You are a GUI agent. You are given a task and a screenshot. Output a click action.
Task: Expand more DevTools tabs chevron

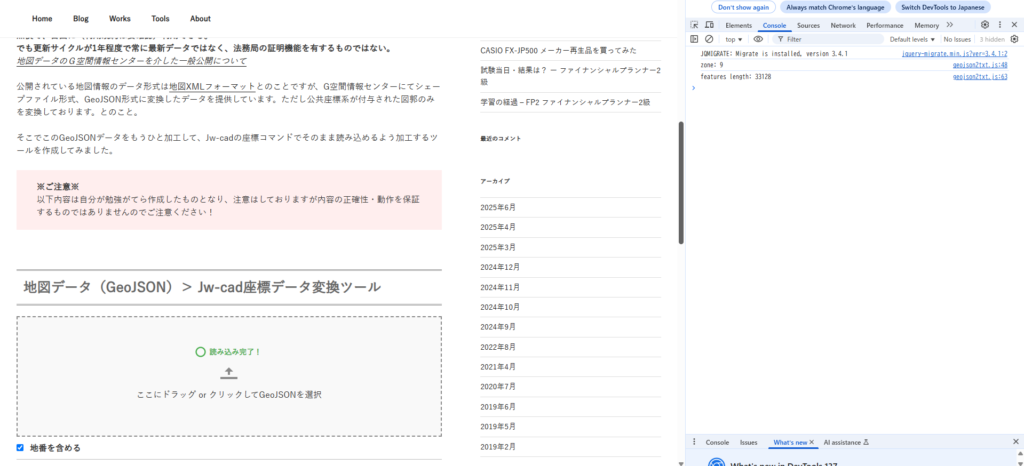click(950, 25)
